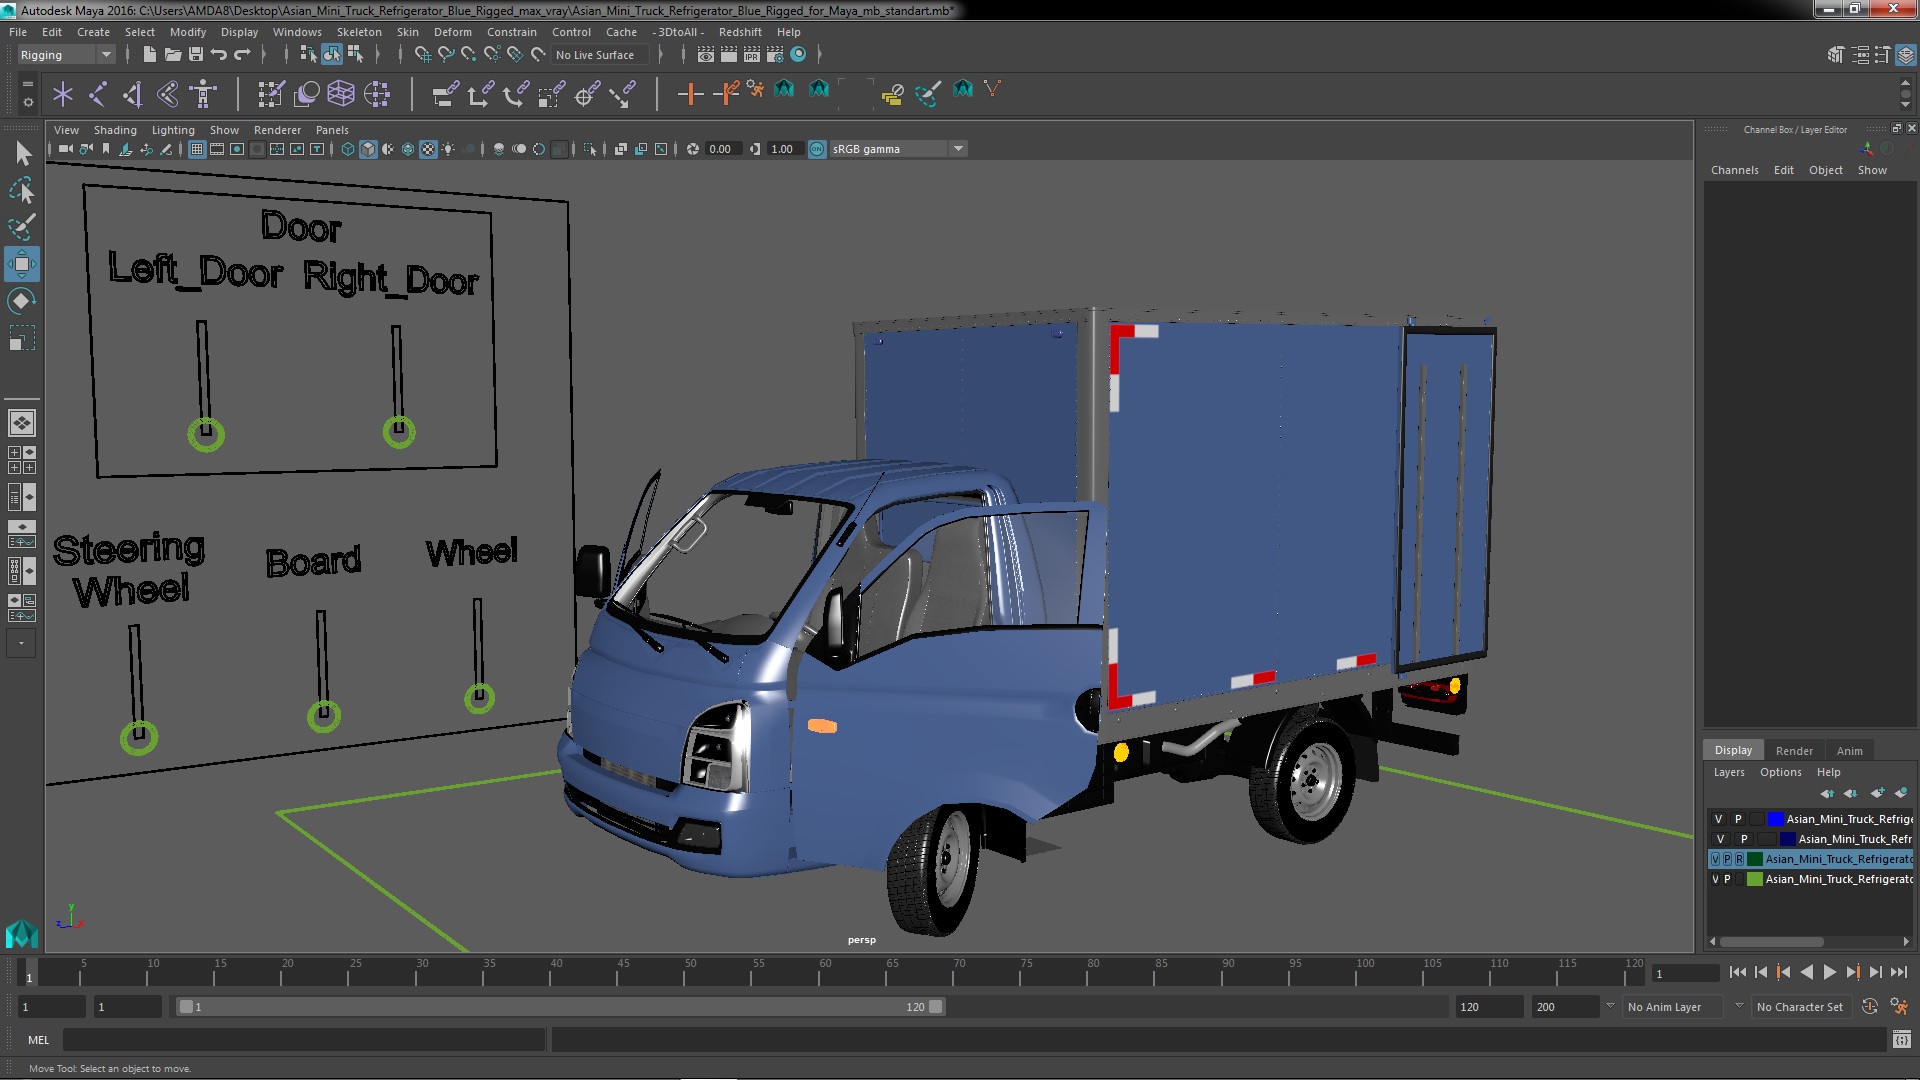Open Options menu in Layer Editor
This screenshot has height=1080, width=1920.
(x=1780, y=772)
